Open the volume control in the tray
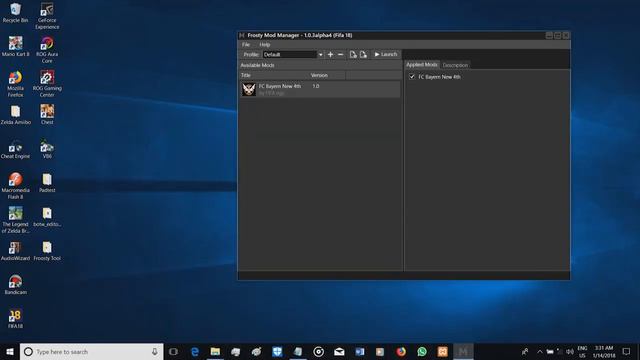This screenshot has height=360, width=640. pos(570,351)
